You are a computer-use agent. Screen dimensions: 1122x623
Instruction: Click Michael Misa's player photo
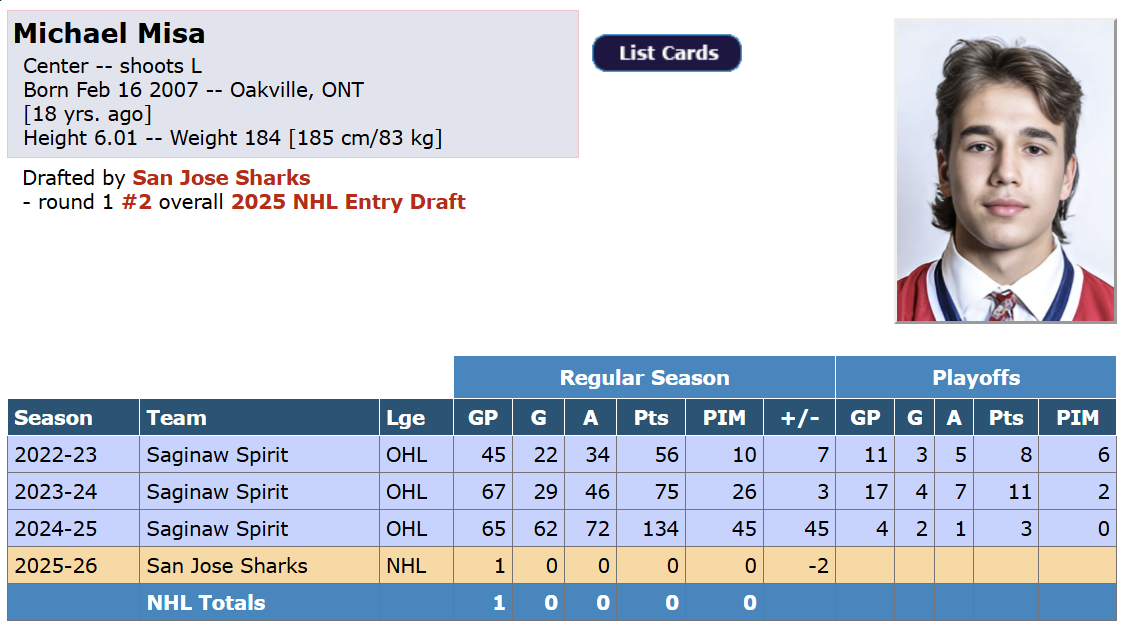pyautogui.click(x=1004, y=171)
